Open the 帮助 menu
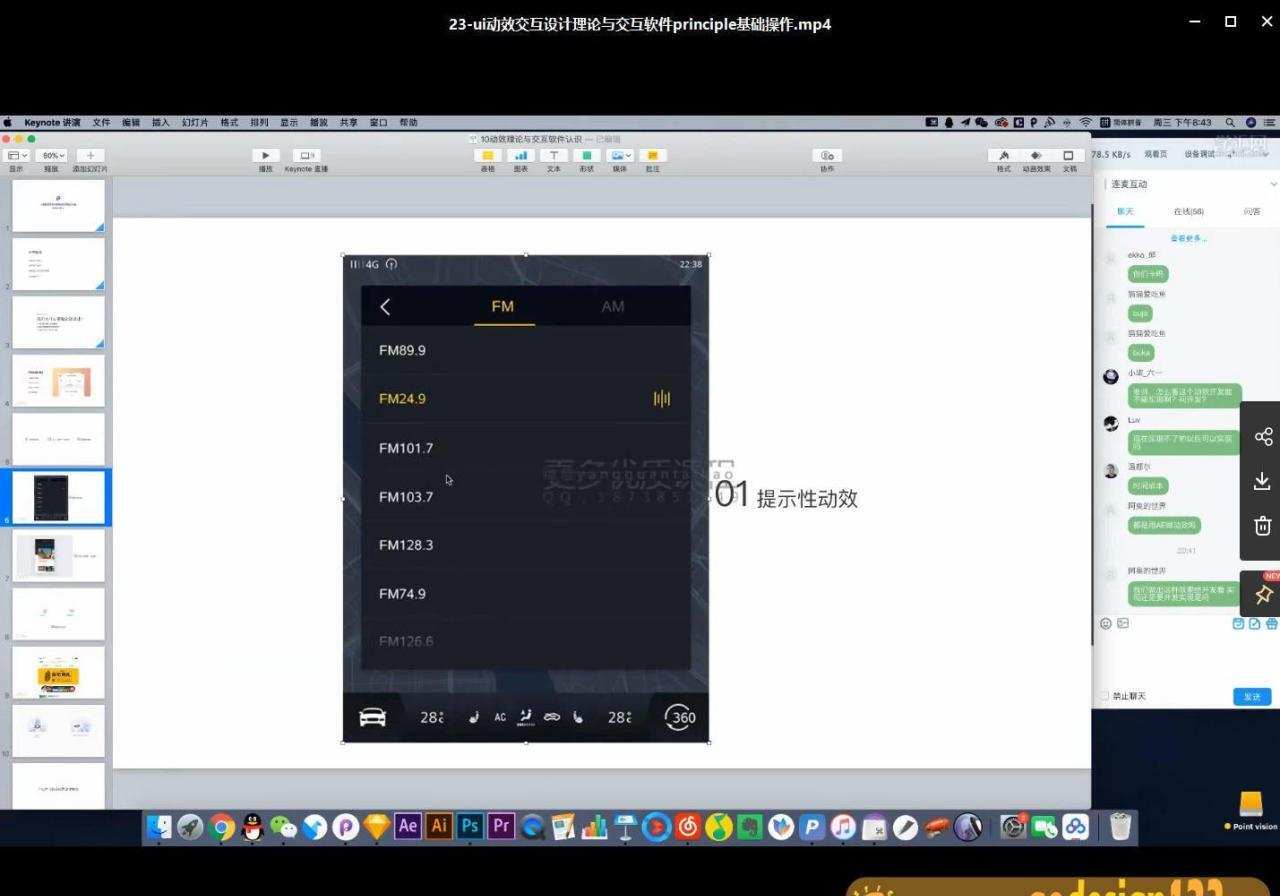This screenshot has height=896, width=1280. click(408, 122)
